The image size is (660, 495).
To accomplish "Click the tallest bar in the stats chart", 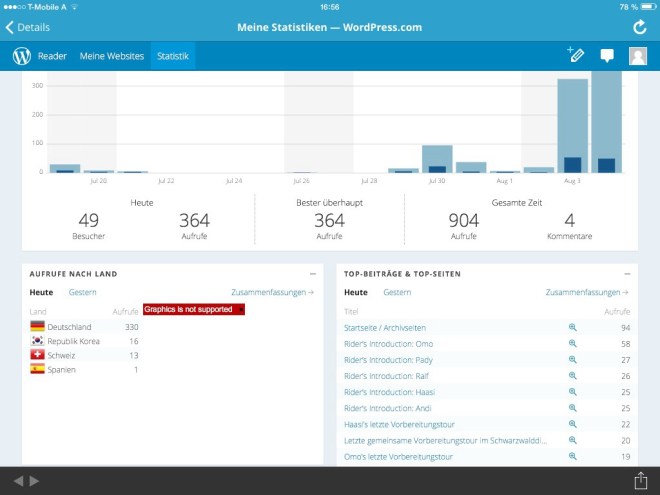I will click(606, 120).
